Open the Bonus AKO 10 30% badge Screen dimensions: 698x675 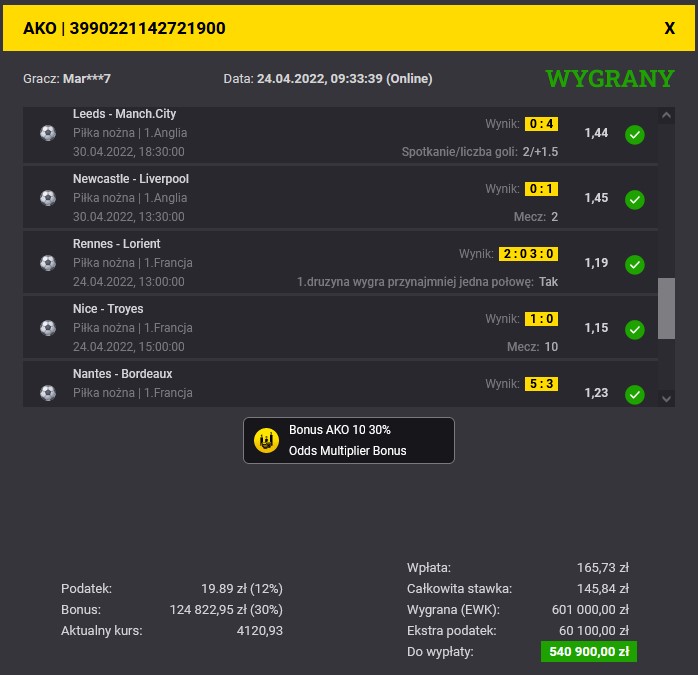click(349, 440)
